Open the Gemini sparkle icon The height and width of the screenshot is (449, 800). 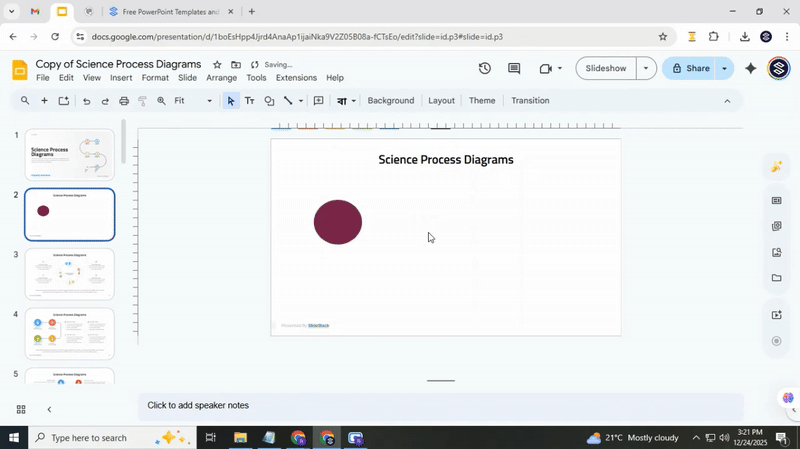(x=751, y=69)
